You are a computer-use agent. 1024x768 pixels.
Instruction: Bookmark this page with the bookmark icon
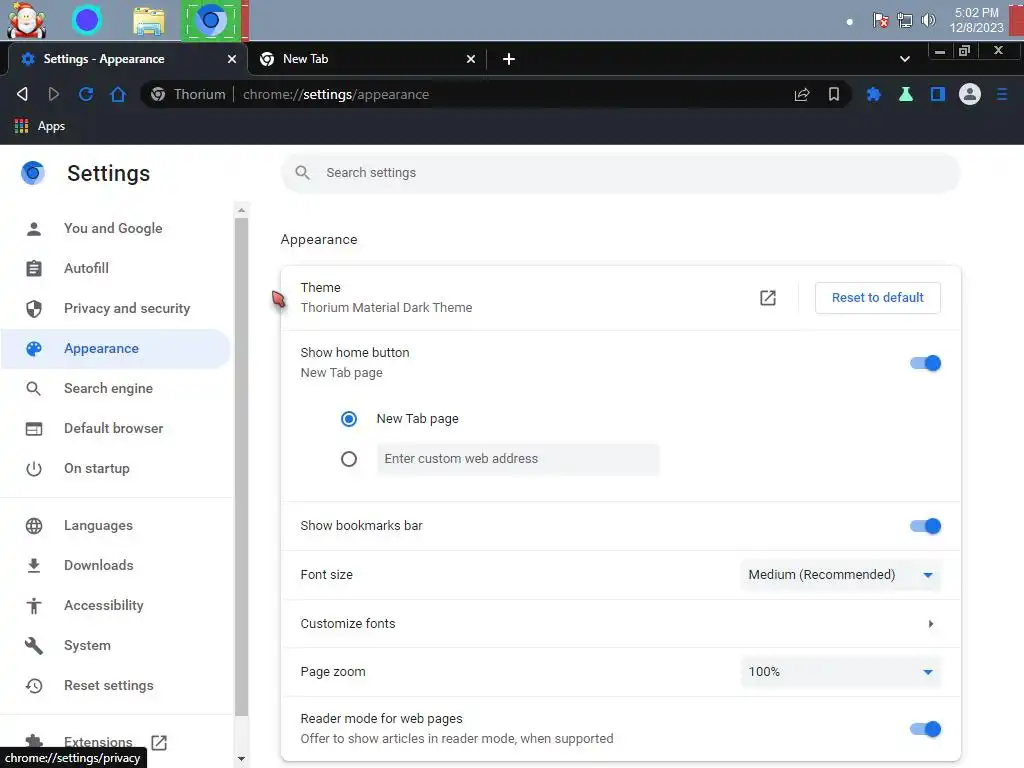[x=834, y=94]
